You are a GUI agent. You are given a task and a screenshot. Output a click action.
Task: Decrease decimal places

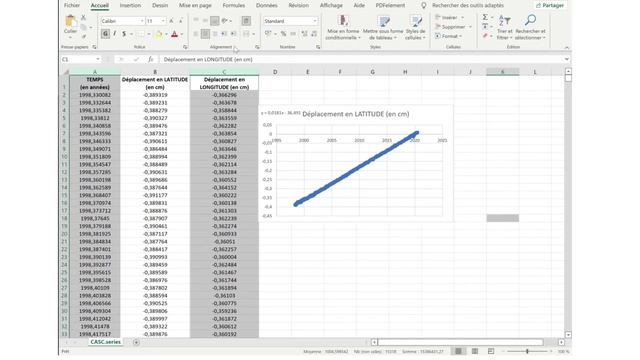tap(314, 34)
